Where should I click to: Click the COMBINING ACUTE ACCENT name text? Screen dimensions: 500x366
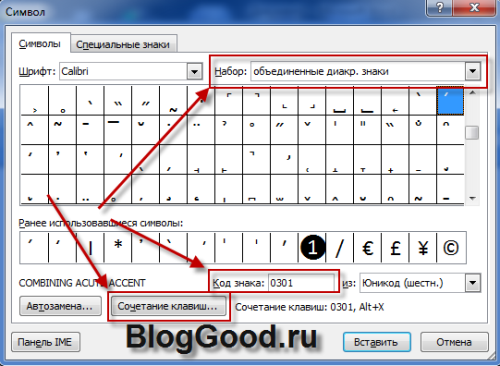click(82, 283)
